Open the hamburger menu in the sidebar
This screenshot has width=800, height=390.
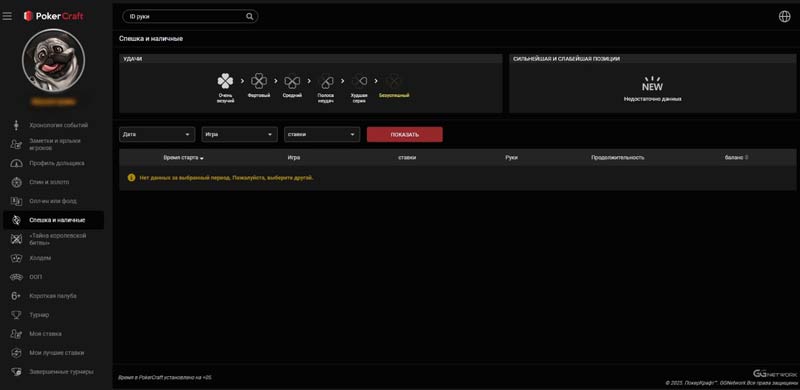click(x=7, y=16)
